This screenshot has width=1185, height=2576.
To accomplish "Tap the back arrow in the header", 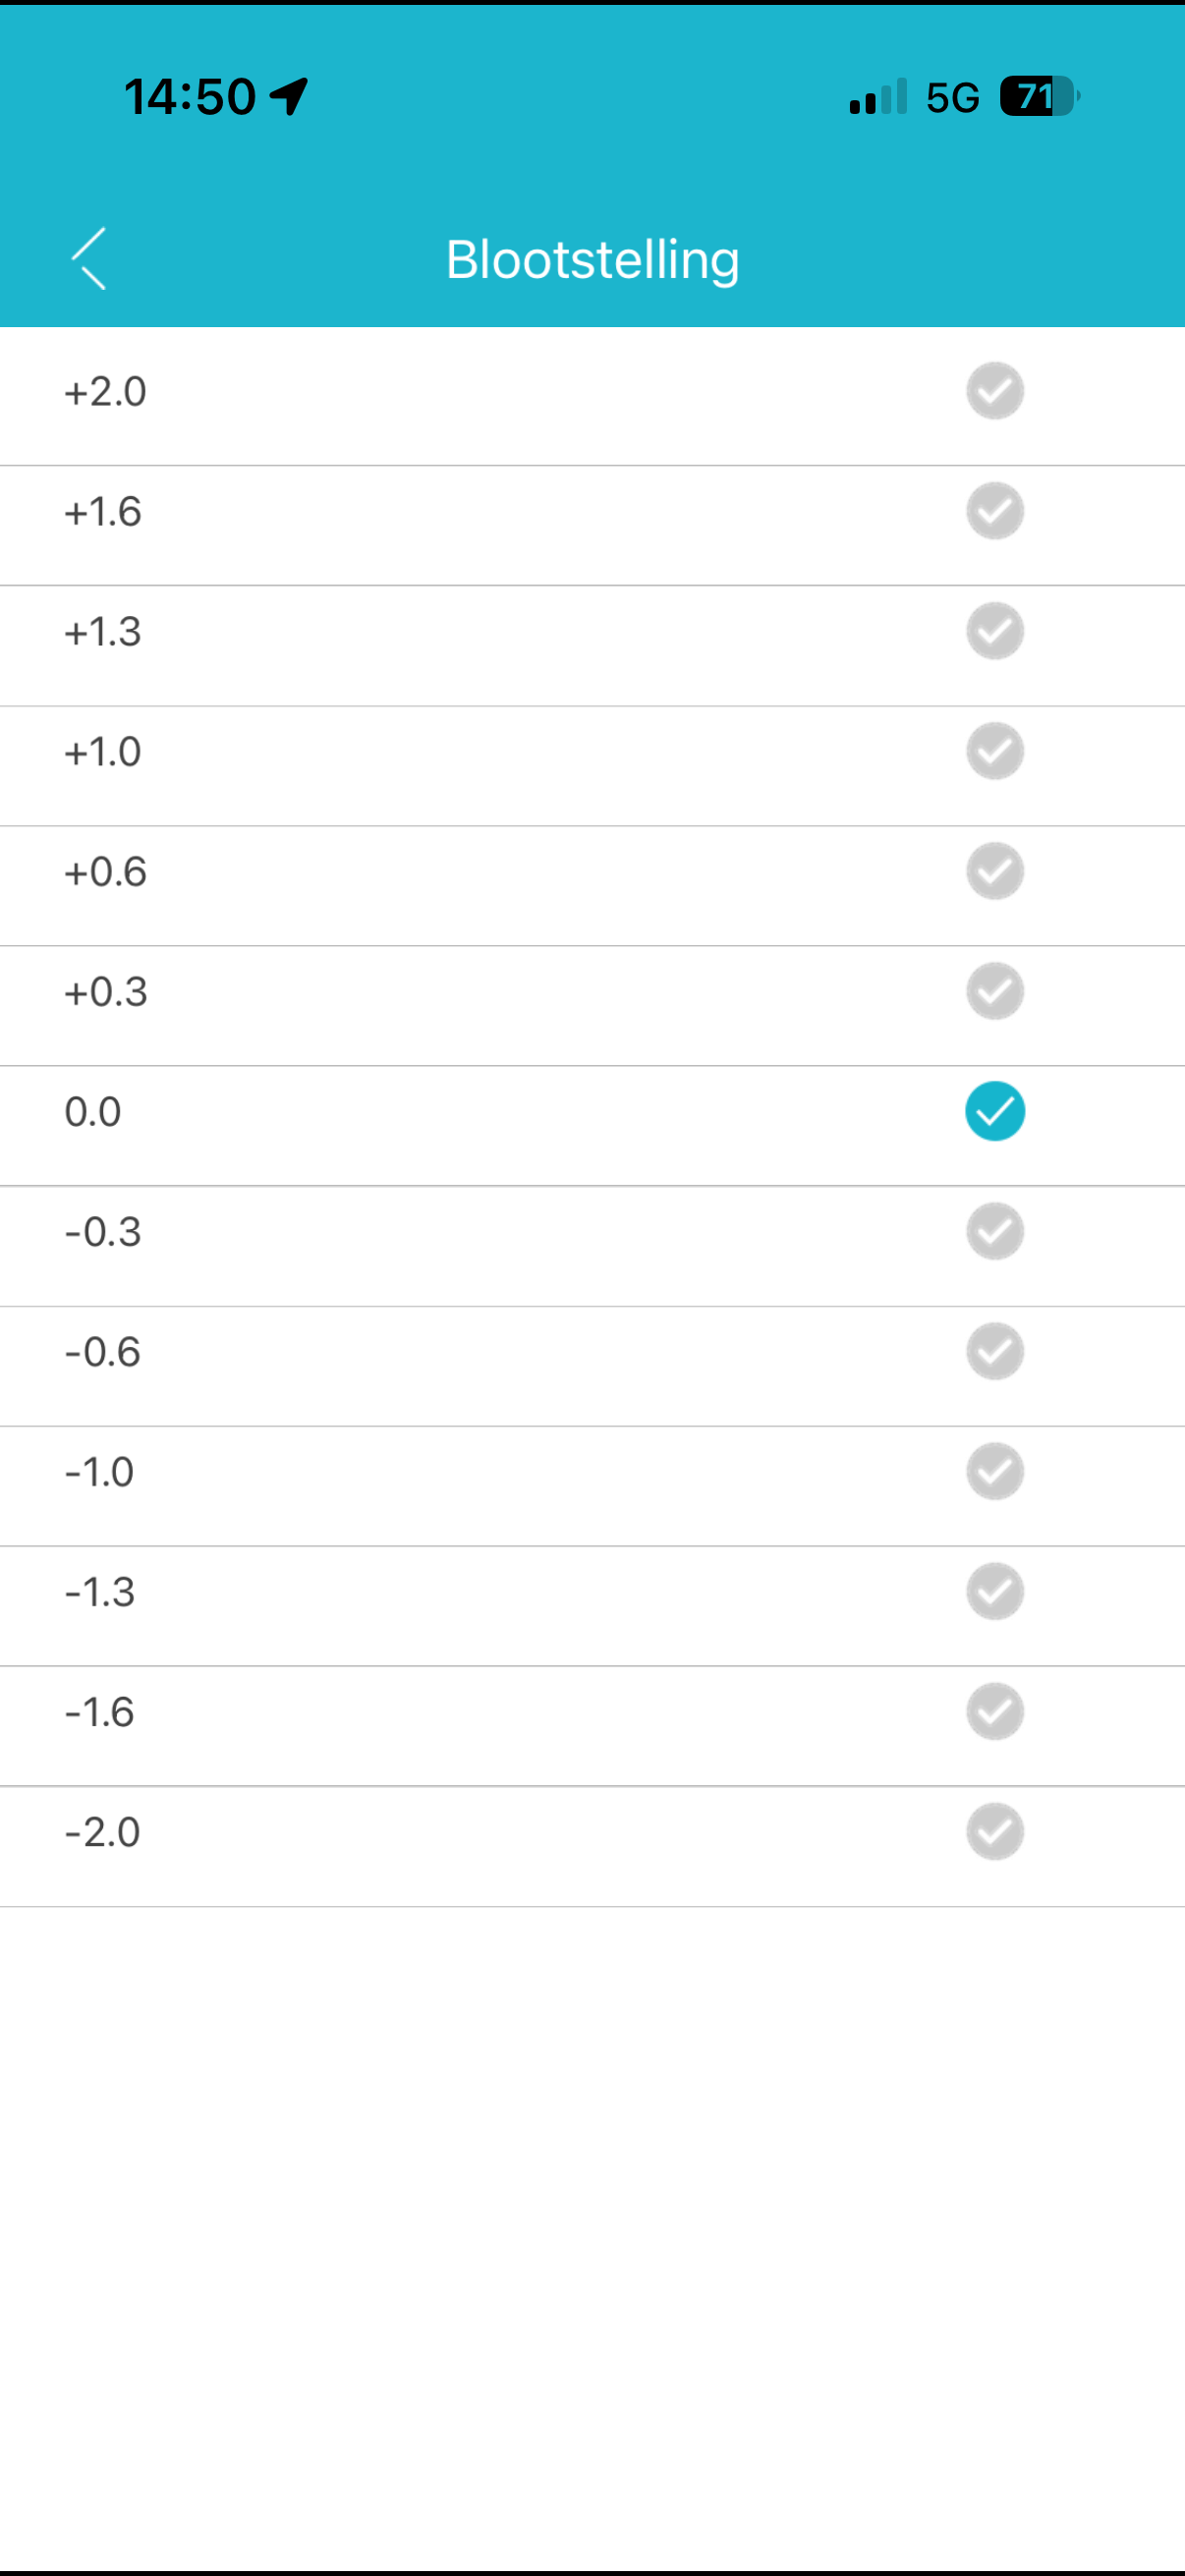I will (89, 258).
